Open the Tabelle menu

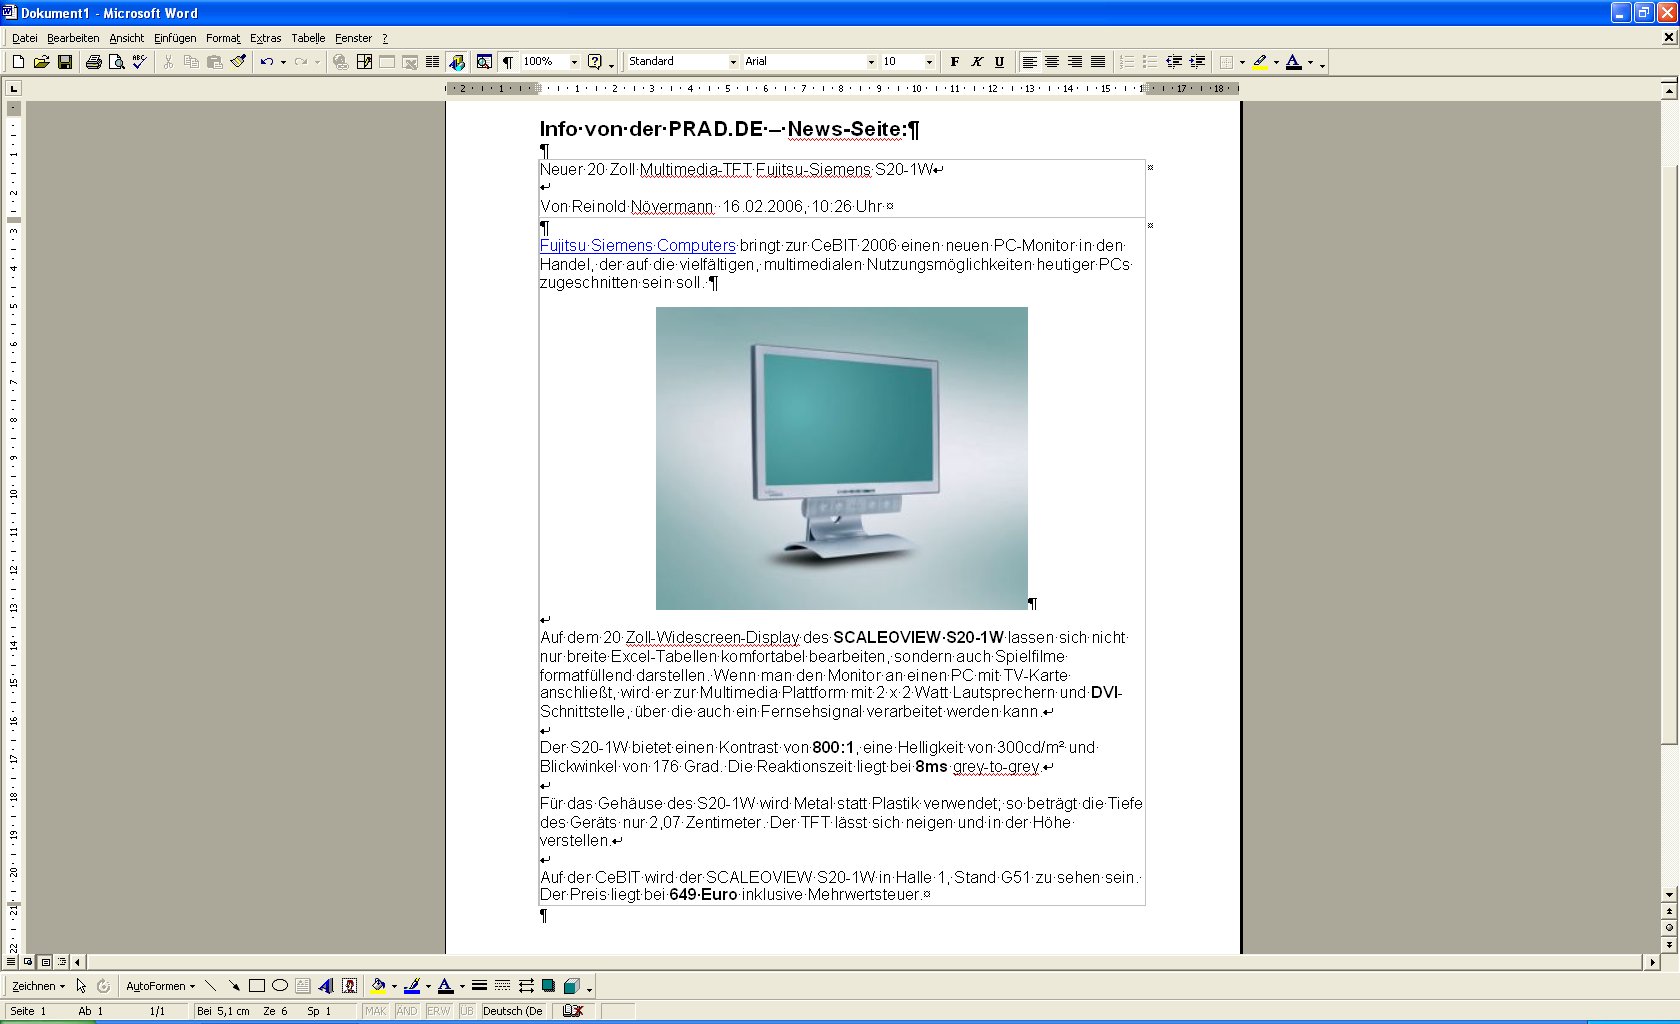308,38
